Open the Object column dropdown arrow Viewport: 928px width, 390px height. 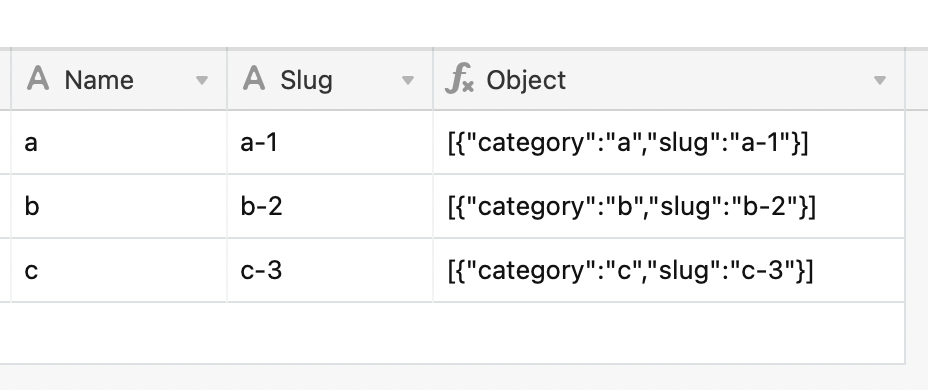pos(879,80)
